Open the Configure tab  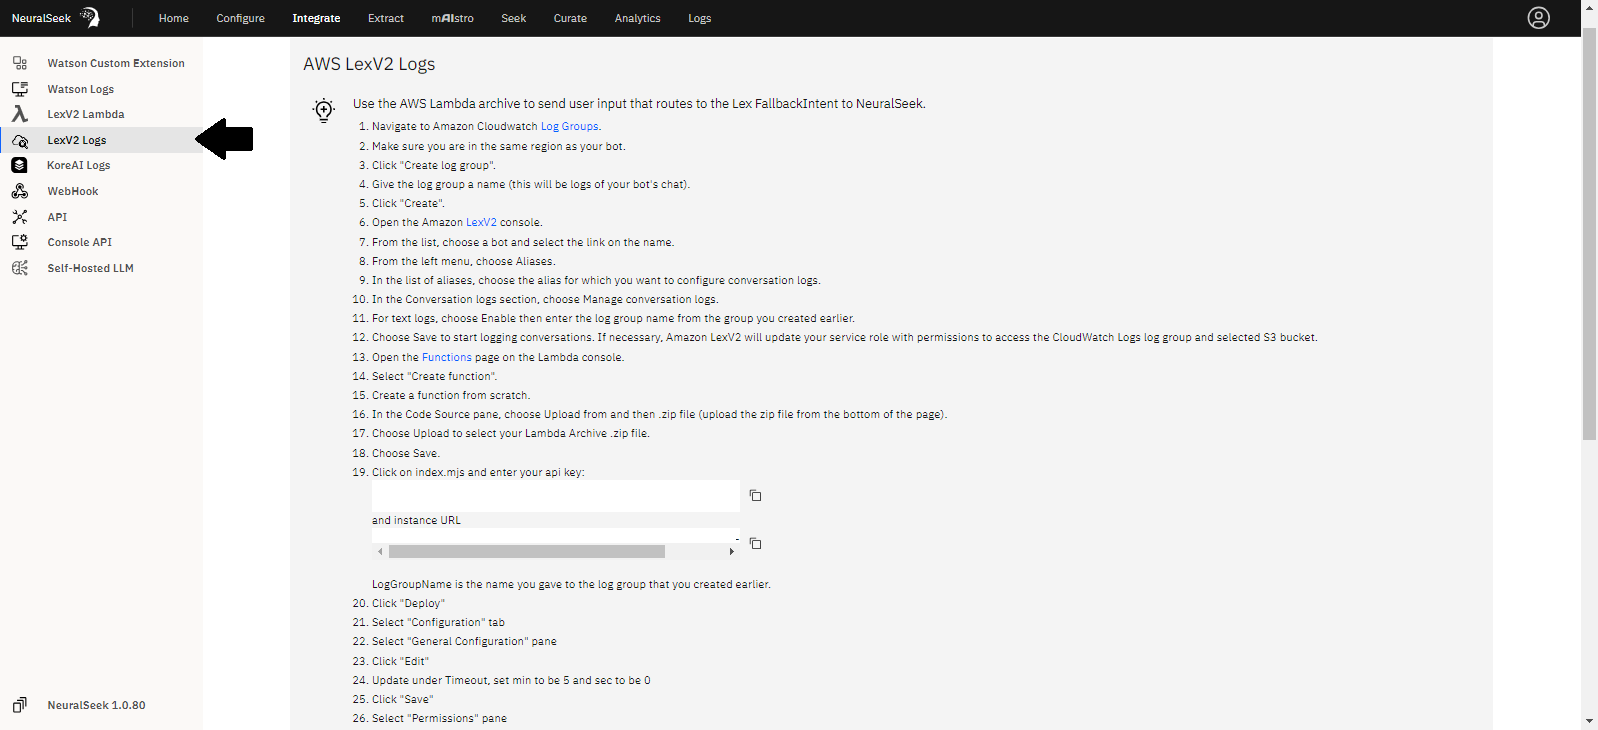click(x=240, y=18)
